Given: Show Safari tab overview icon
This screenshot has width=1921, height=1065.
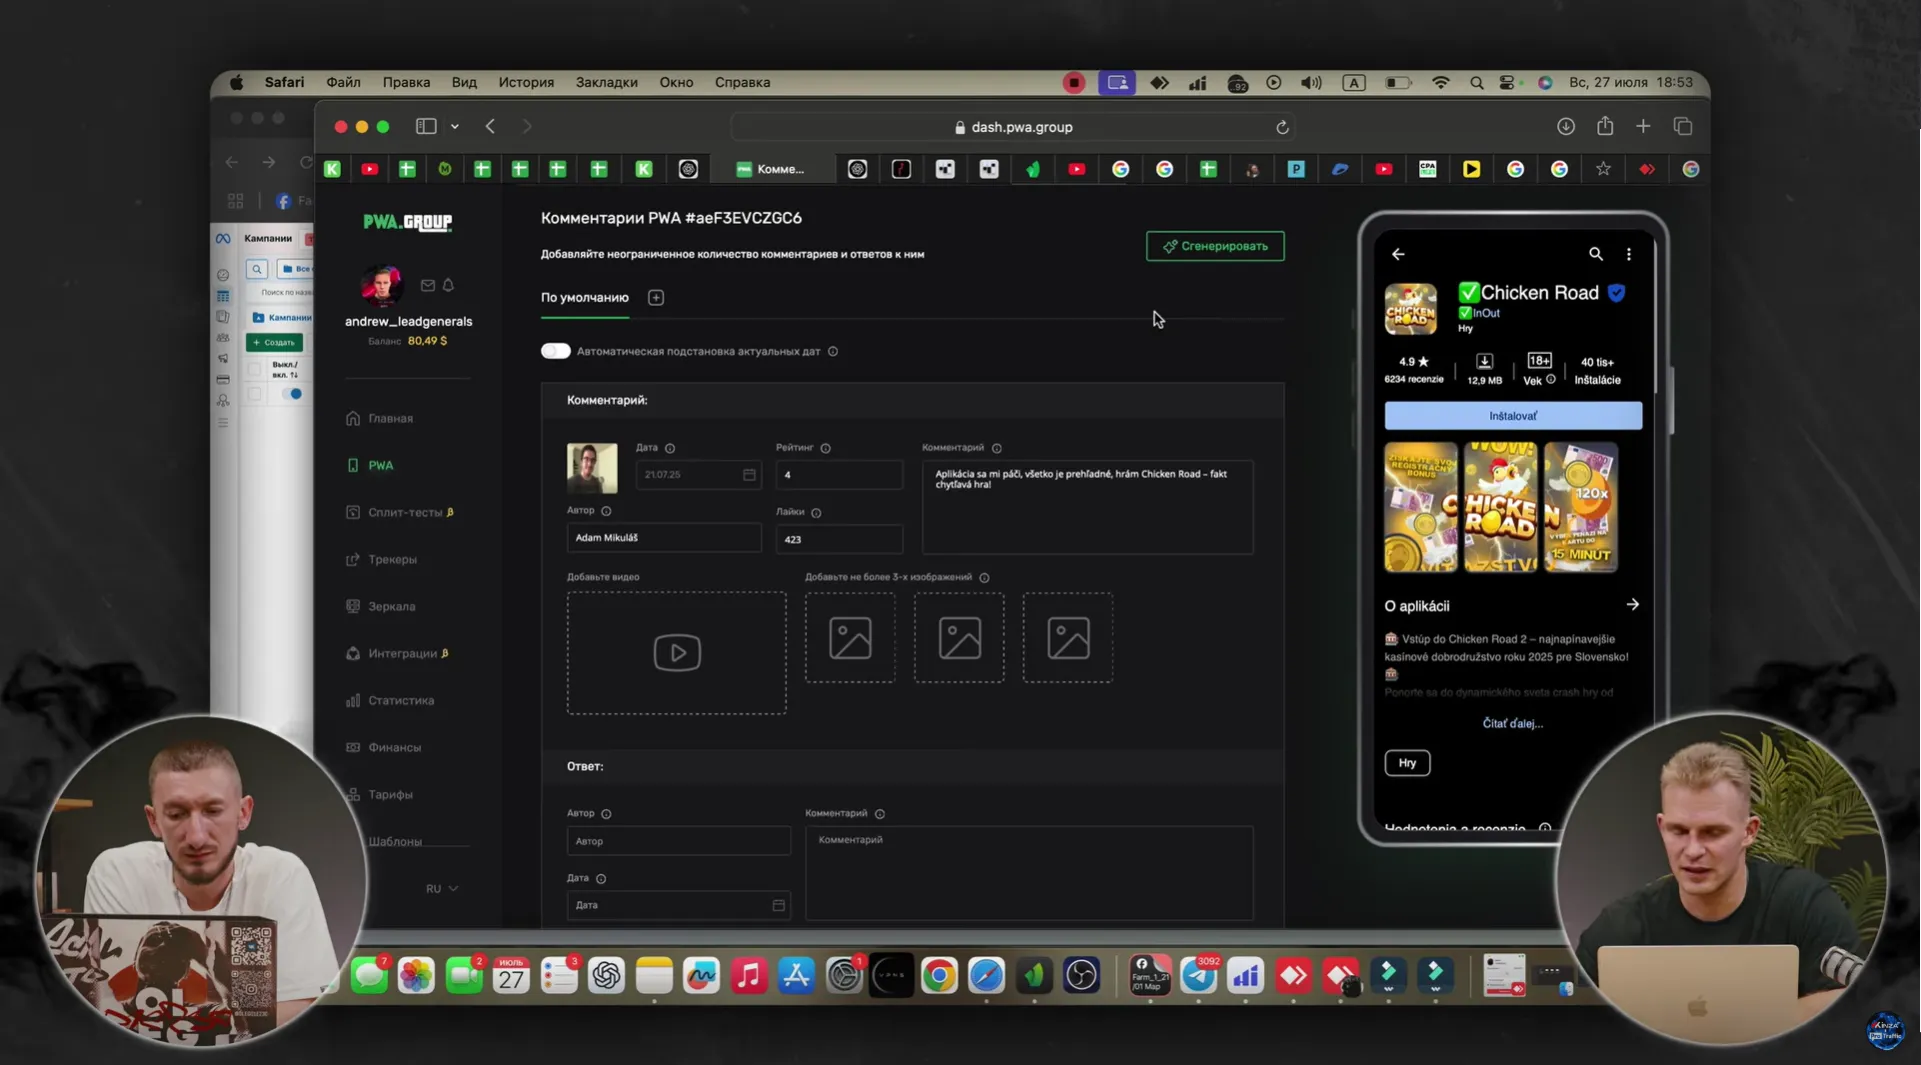Looking at the screenshot, I should tap(1683, 126).
